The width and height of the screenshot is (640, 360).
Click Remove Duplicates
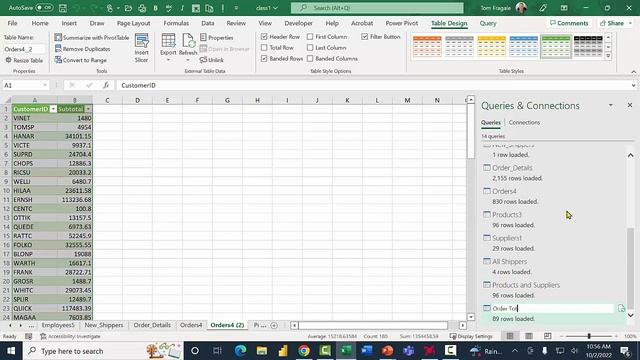pyautogui.click(x=82, y=49)
